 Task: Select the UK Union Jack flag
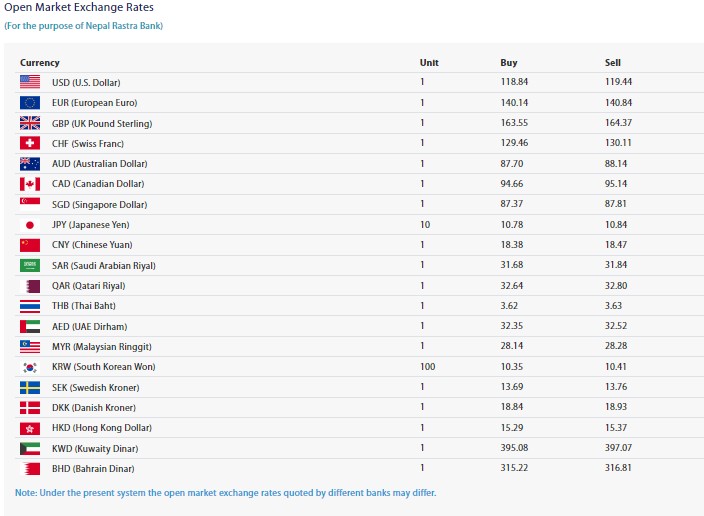pos(30,123)
